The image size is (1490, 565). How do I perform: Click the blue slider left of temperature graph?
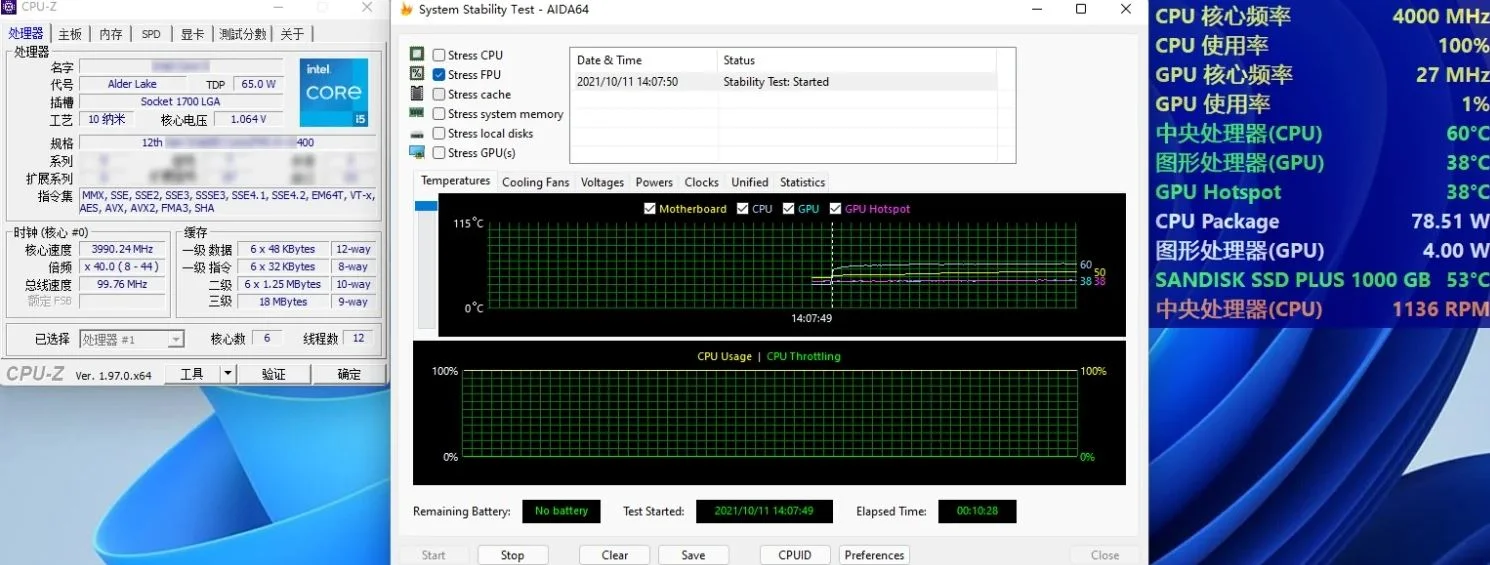coord(426,205)
